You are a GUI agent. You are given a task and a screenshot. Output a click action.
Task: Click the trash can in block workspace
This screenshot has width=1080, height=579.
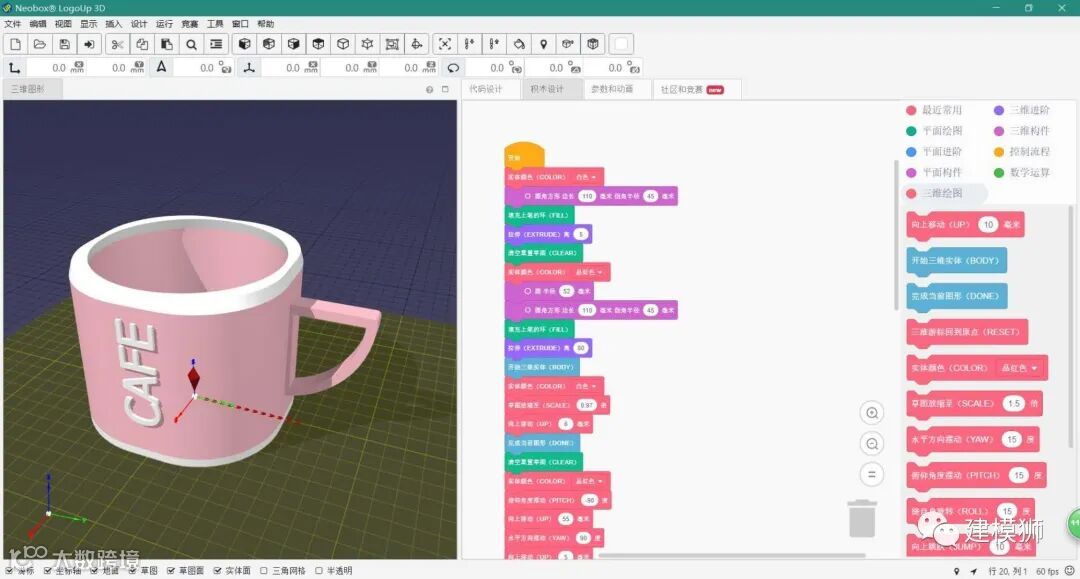pos(862,518)
